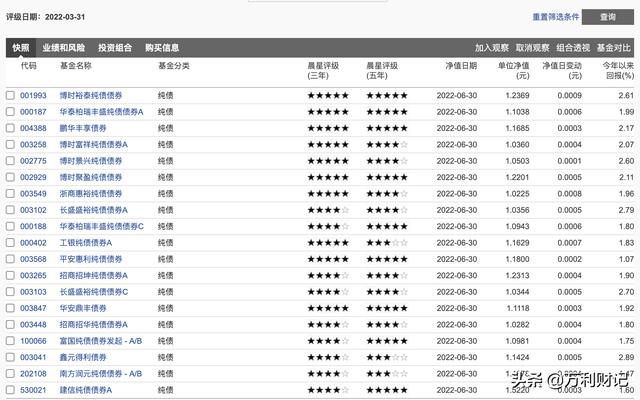Enable checkbox for fund 002929

[x=10, y=177]
